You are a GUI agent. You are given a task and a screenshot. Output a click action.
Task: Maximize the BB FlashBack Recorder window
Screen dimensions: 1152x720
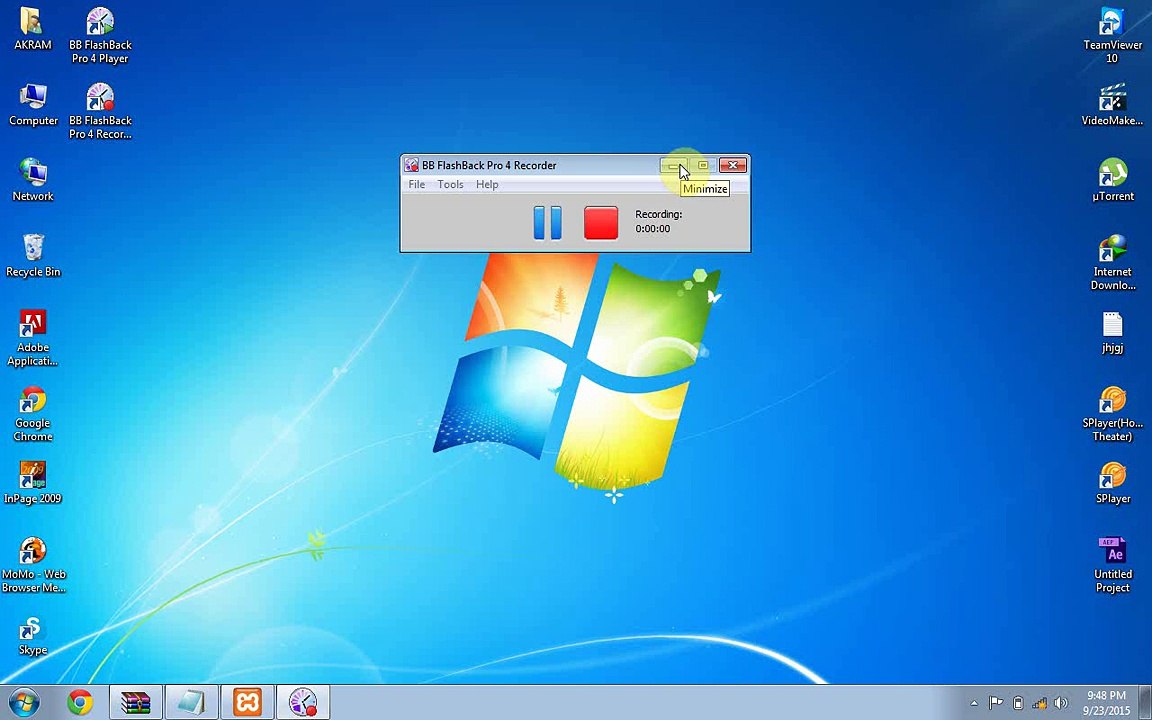pos(702,165)
